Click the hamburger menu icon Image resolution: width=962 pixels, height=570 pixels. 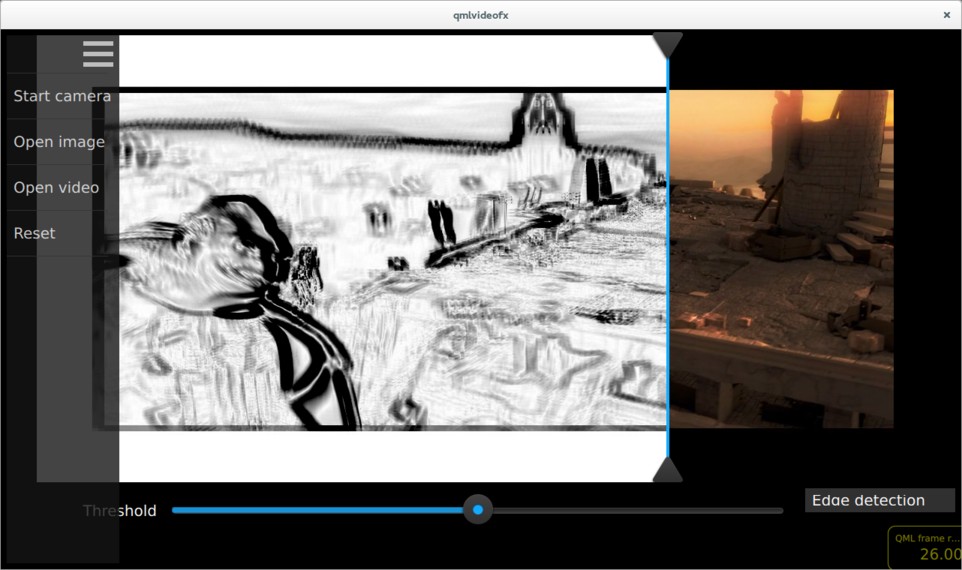coord(98,54)
